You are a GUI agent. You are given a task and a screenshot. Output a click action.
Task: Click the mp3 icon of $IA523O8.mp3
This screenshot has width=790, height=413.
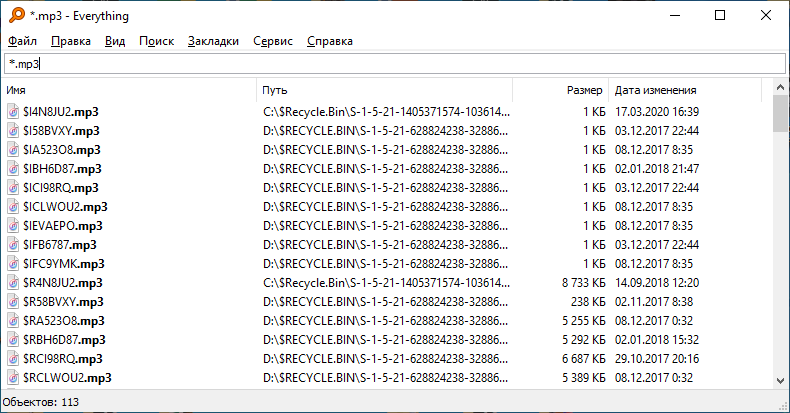[13, 150]
